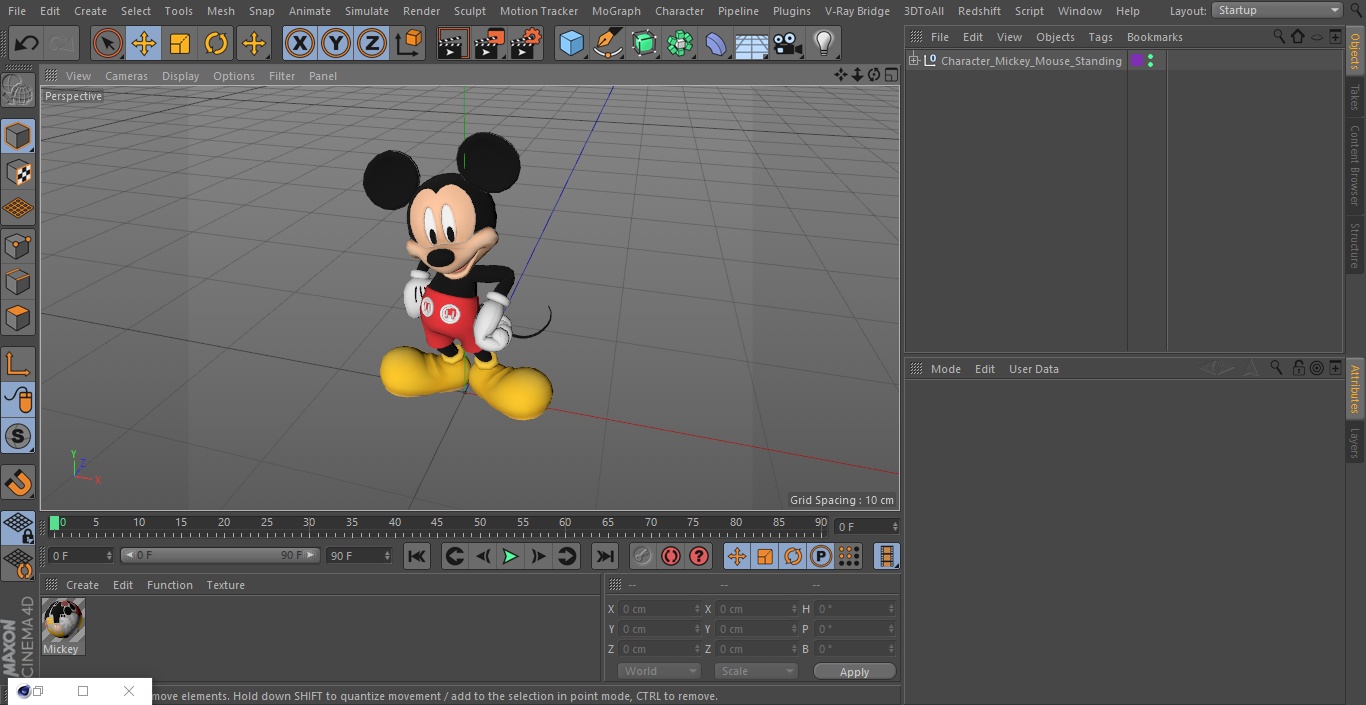Toggle Autokeying button

click(671, 556)
